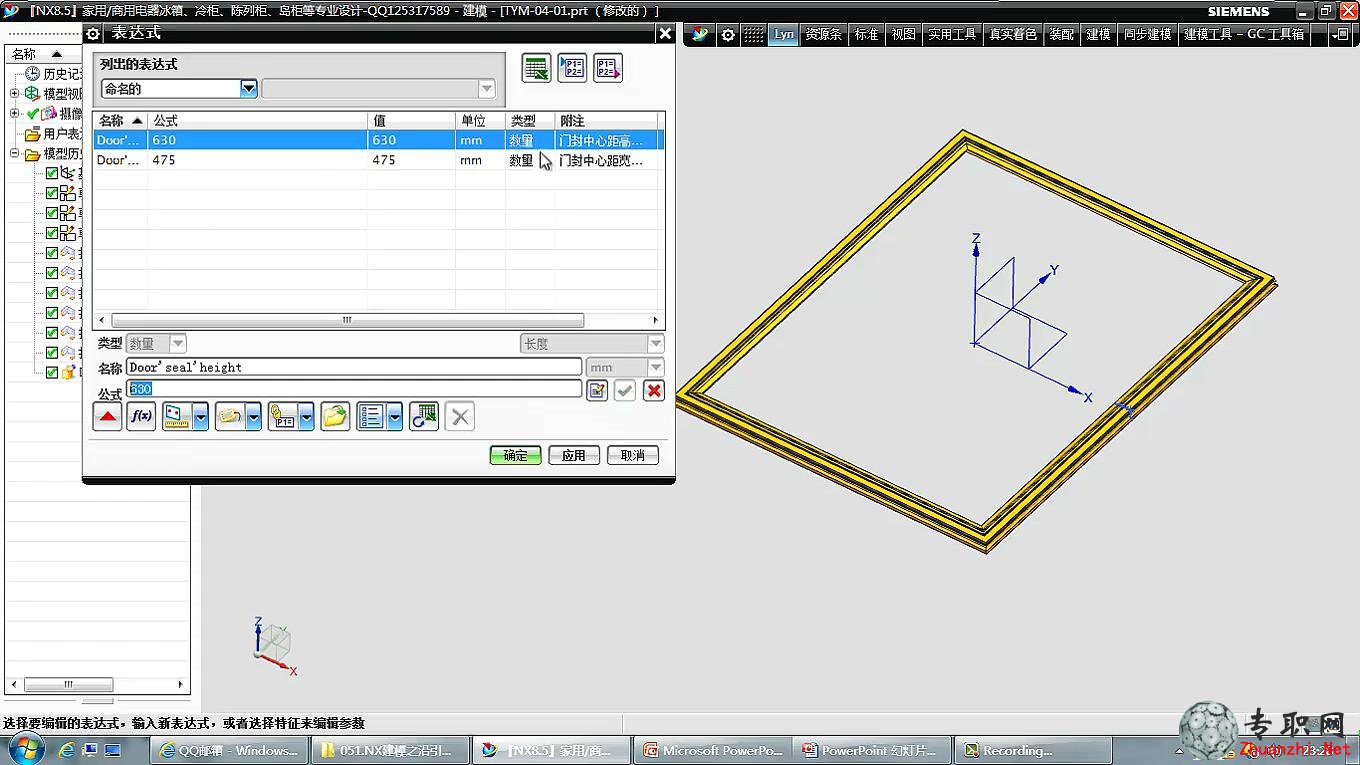The image size is (1360, 765).
Task: Open the QQ邮箱 taskbar window
Action: click(230, 750)
